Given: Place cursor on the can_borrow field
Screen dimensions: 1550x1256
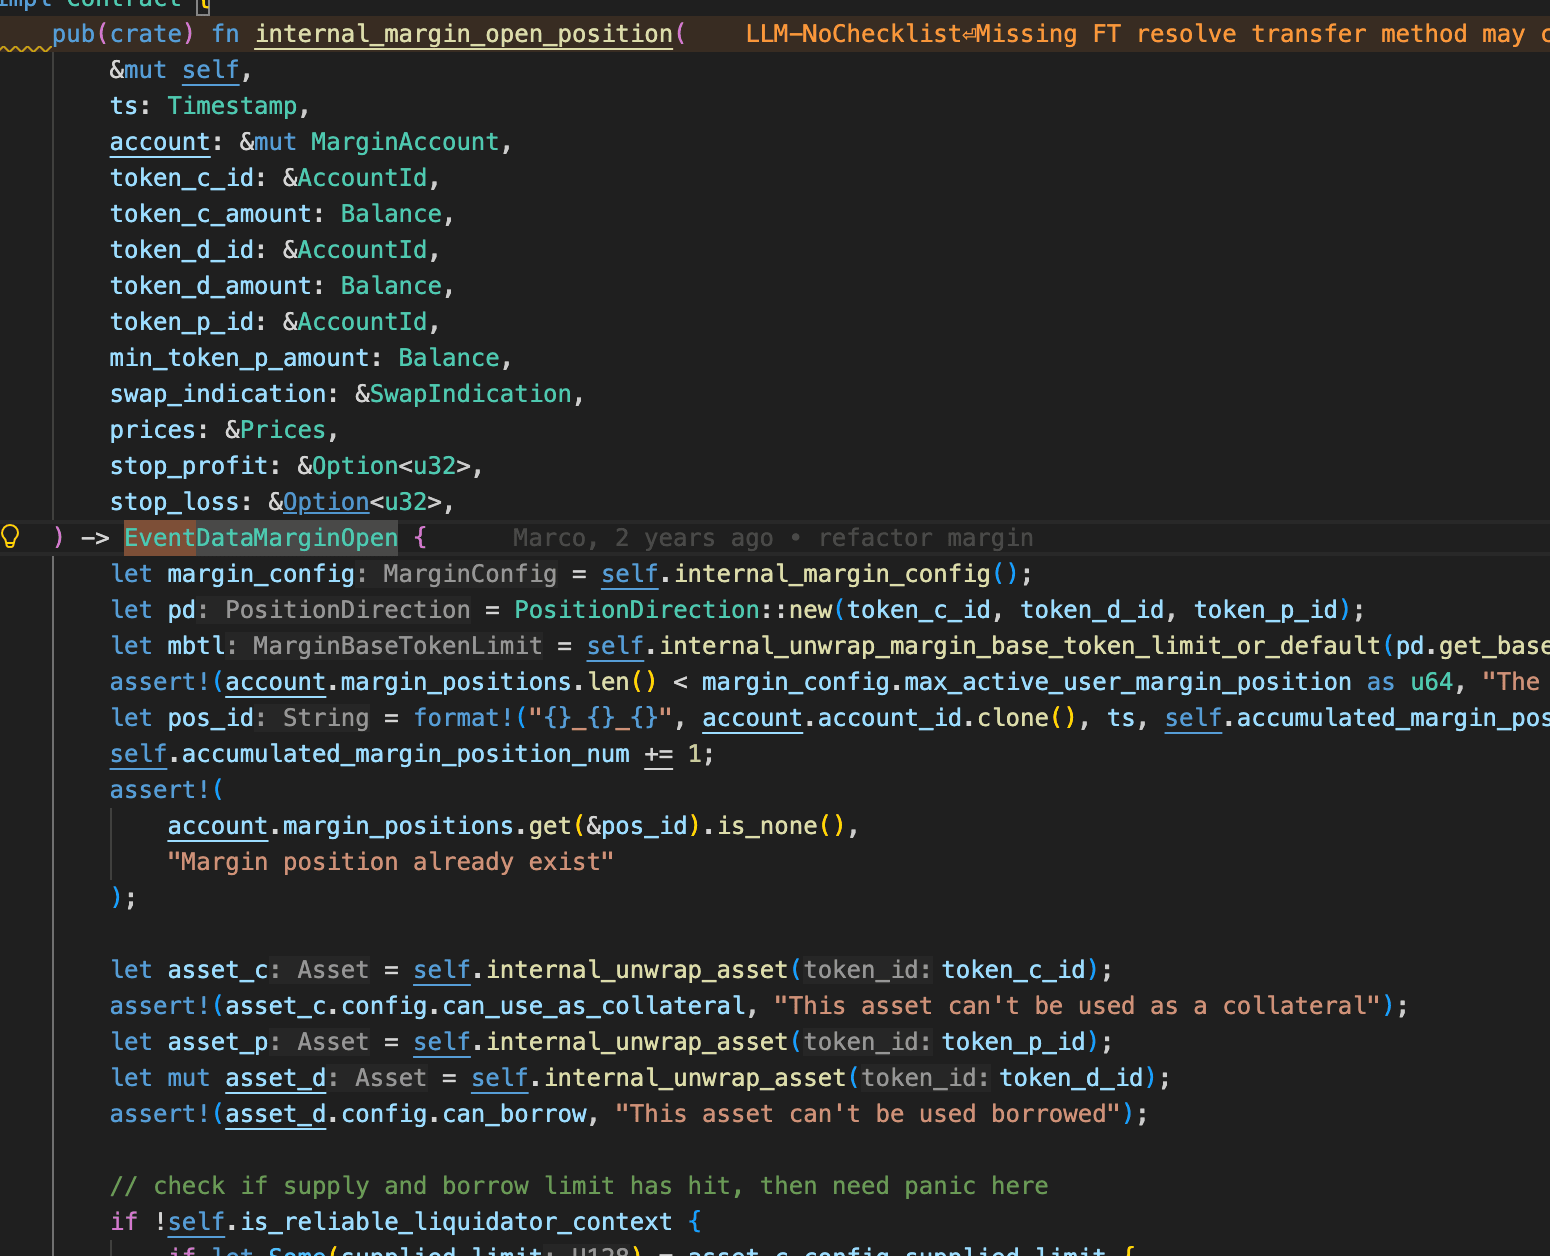Looking at the screenshot, I should coord(514,1114).
